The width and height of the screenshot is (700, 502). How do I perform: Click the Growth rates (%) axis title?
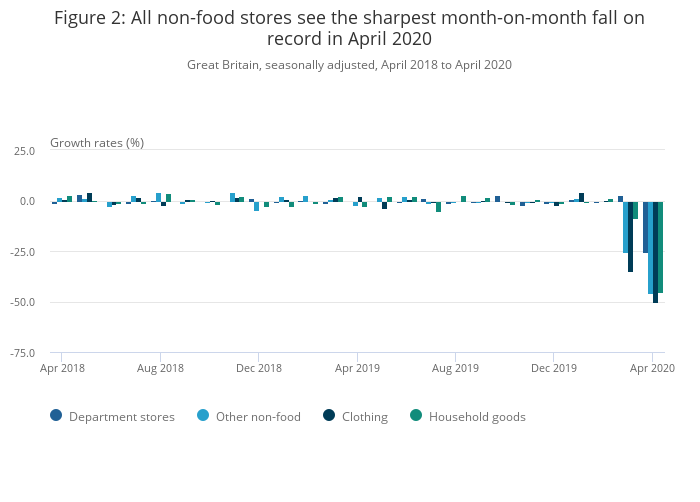coord(97,142)
